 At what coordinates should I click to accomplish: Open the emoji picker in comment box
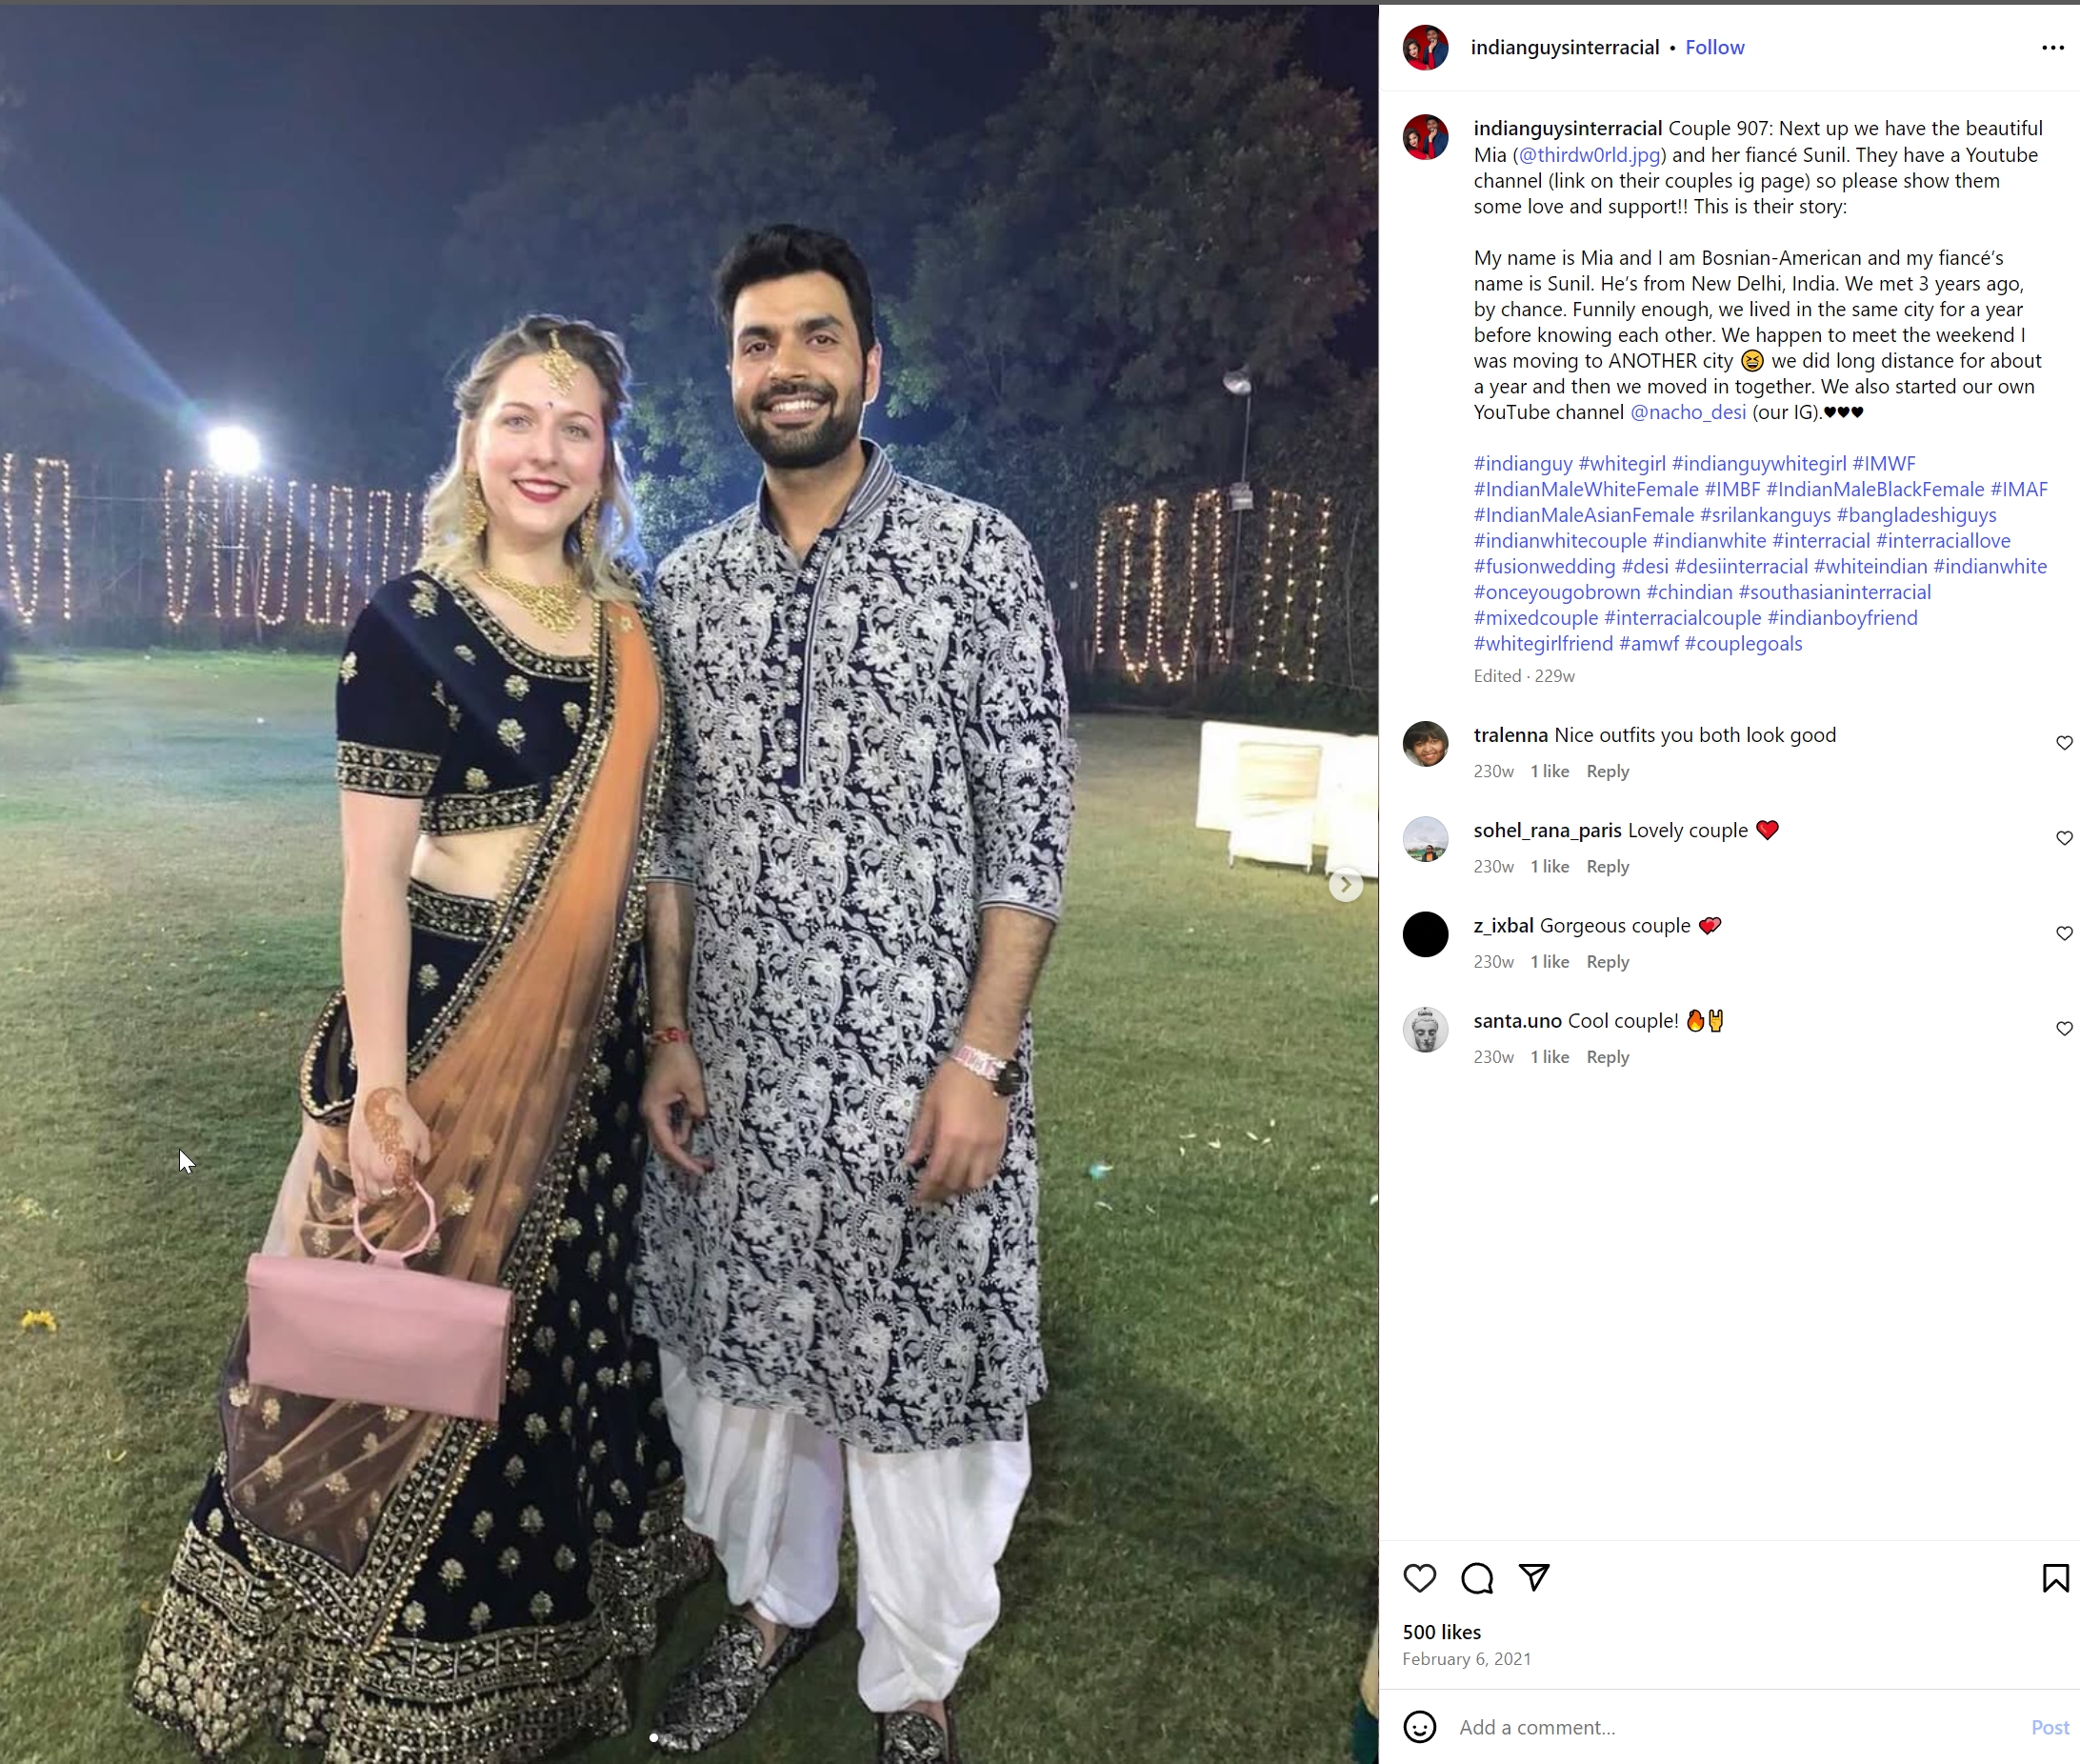(1419, 1727)
